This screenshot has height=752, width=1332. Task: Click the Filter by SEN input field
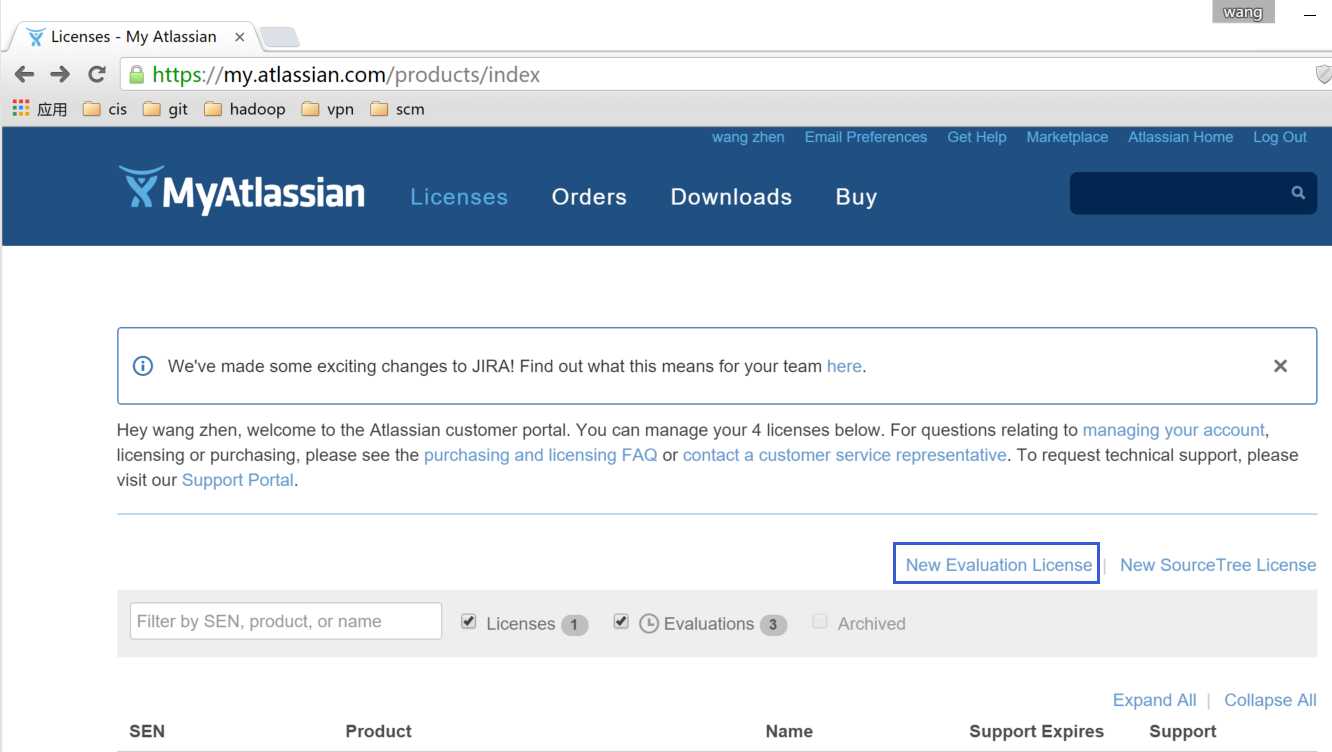click(x=286, y=621)
